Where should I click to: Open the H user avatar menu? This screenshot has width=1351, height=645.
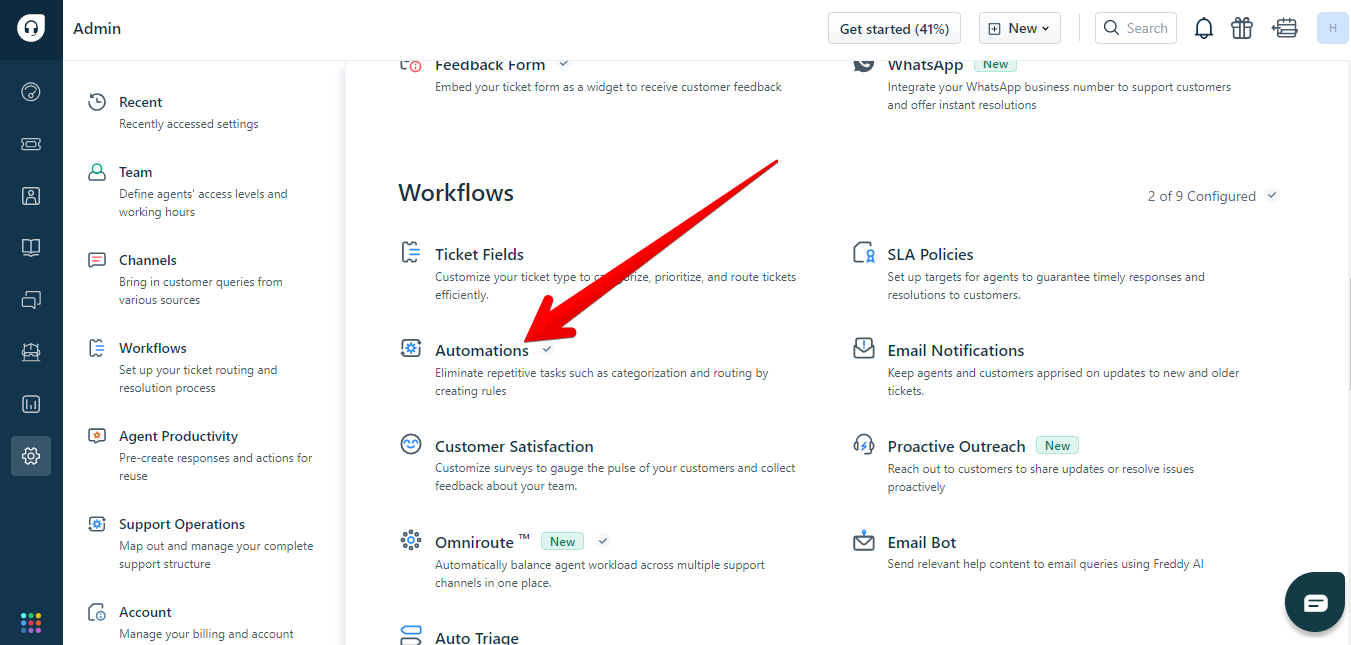[x=1333, y=28]
